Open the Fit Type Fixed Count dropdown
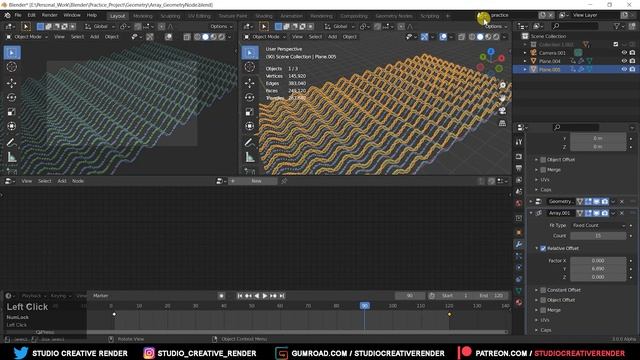The height and width of the screenshot is (360, 640). click(598, 225)
